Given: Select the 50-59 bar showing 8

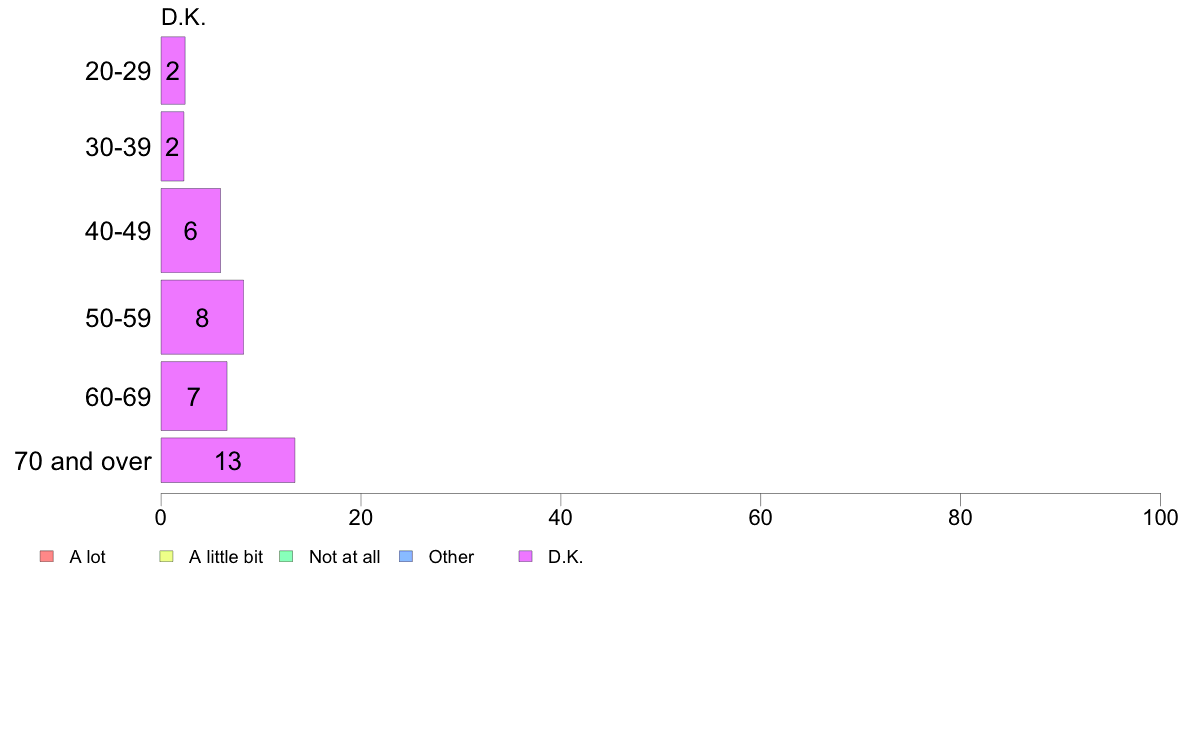Looking at the screenshot, I should (x=202, y=317).
